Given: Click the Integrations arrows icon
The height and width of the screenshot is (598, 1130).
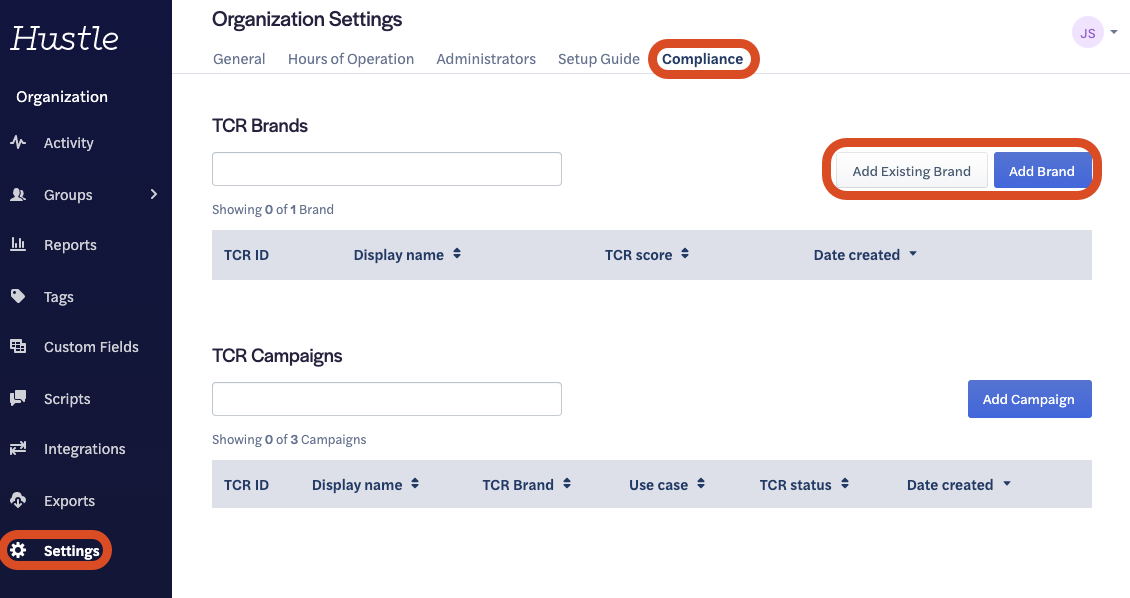Looking at the screenshot, I should 18,449.
